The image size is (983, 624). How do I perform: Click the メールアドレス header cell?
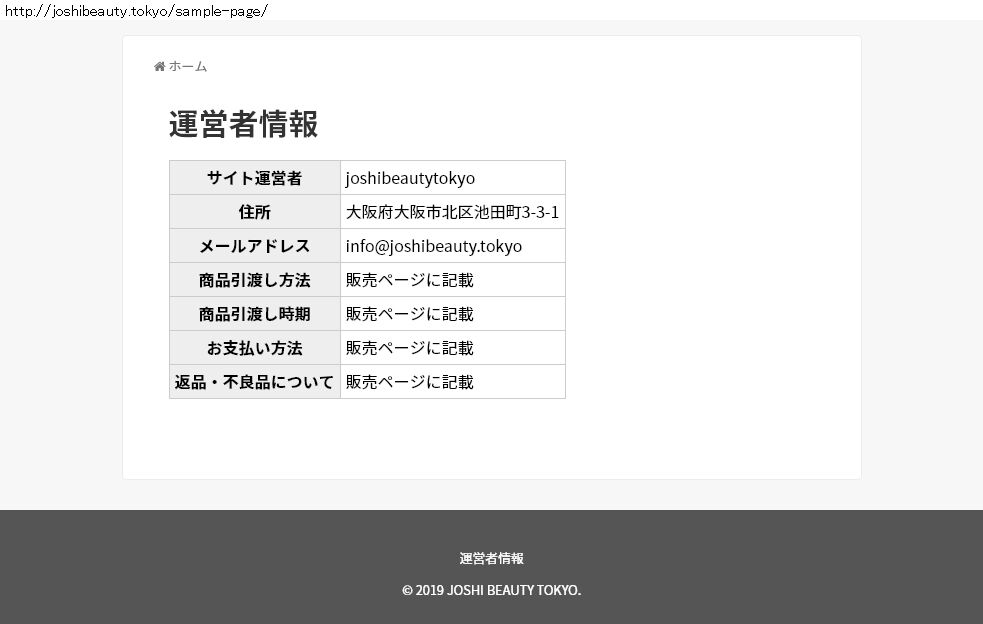pyautogui.click(x=254, y=246)
